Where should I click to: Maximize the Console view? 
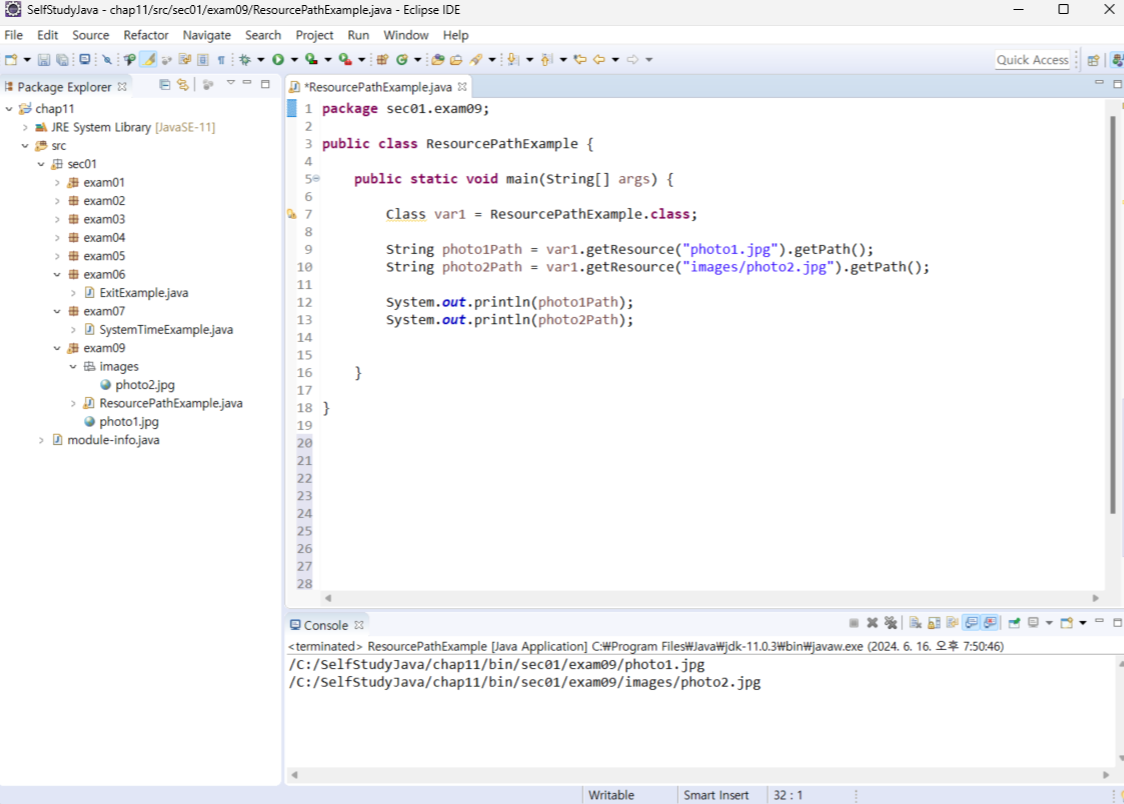click(x=1118, y=623)
